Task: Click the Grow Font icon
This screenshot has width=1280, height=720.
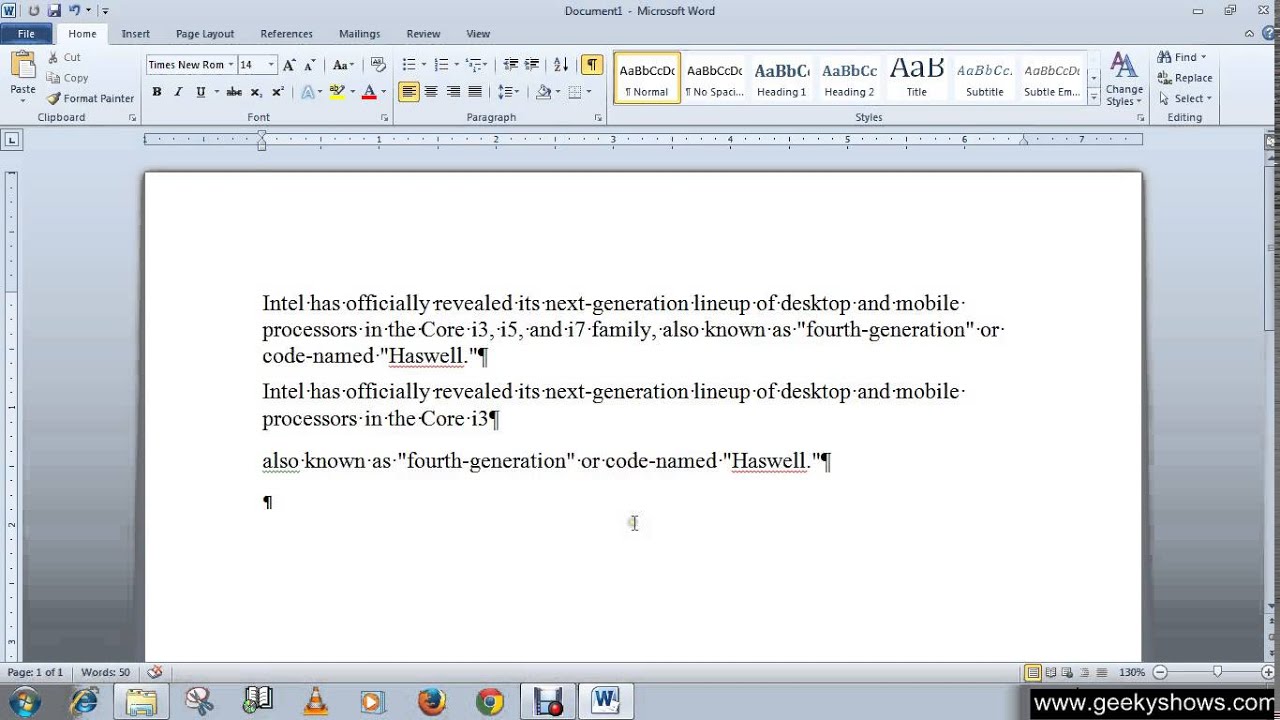Action: coord(289,65)
